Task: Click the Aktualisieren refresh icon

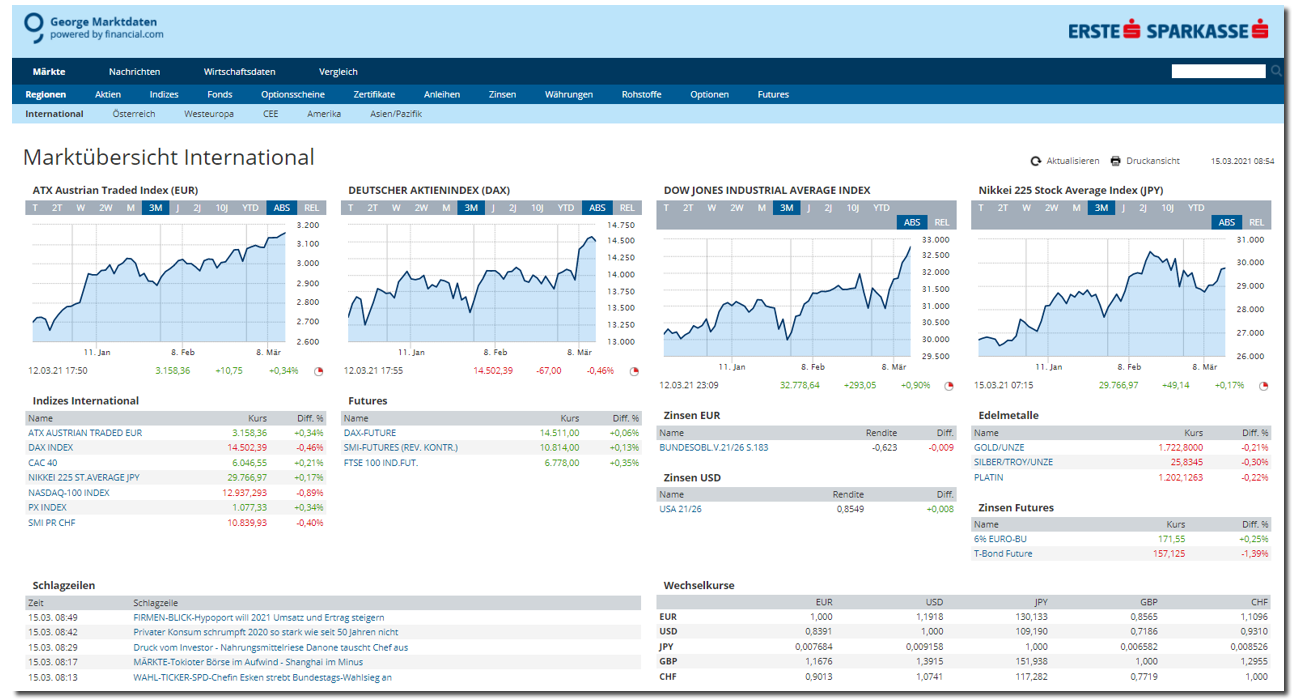Action: (1036, 161)
